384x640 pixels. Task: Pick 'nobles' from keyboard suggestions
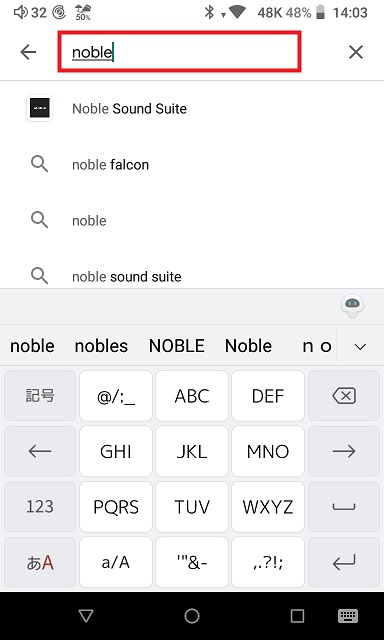101,346
